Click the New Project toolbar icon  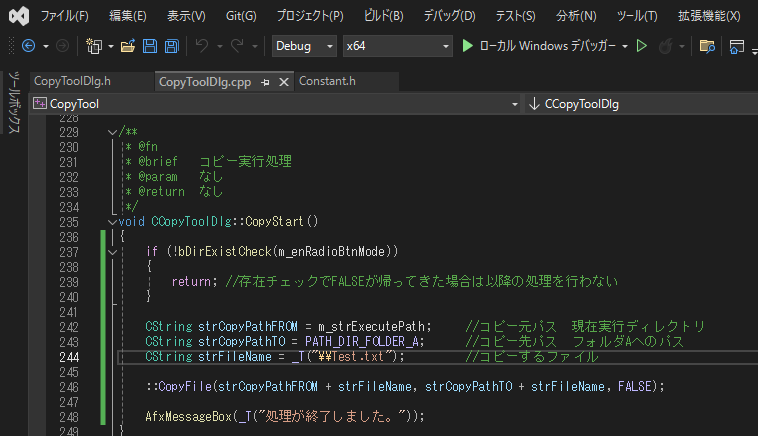[94, 46]
